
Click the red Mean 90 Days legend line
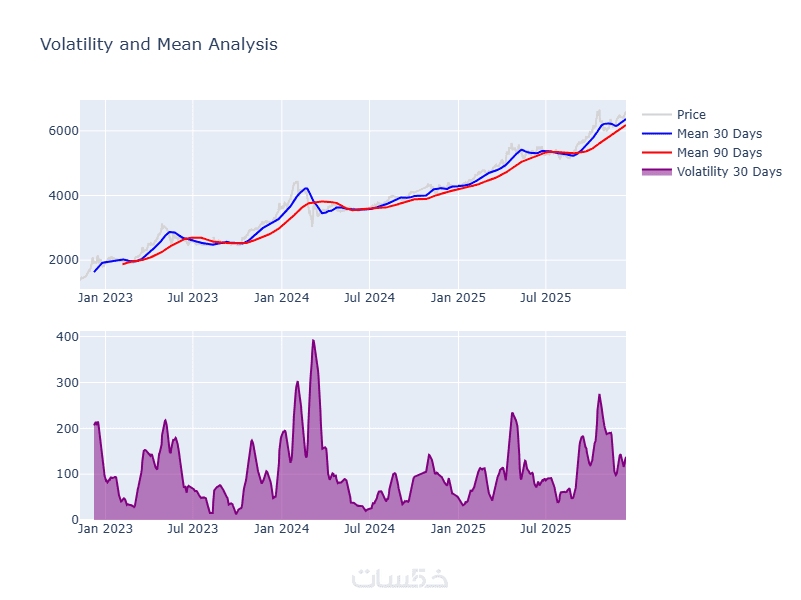[656, 152]
